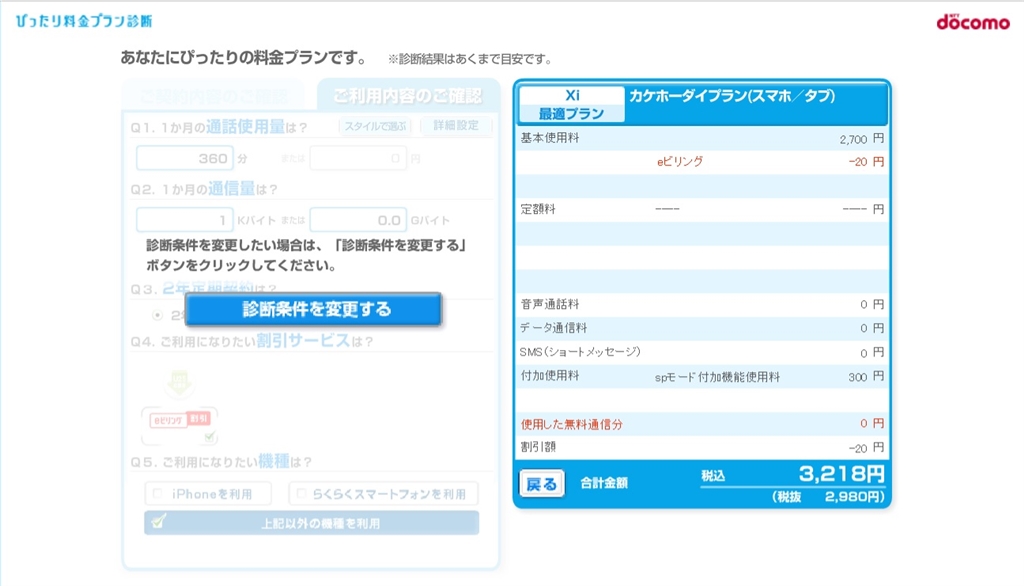Focus the Gバイト data volume field

(x=358, y=220)
